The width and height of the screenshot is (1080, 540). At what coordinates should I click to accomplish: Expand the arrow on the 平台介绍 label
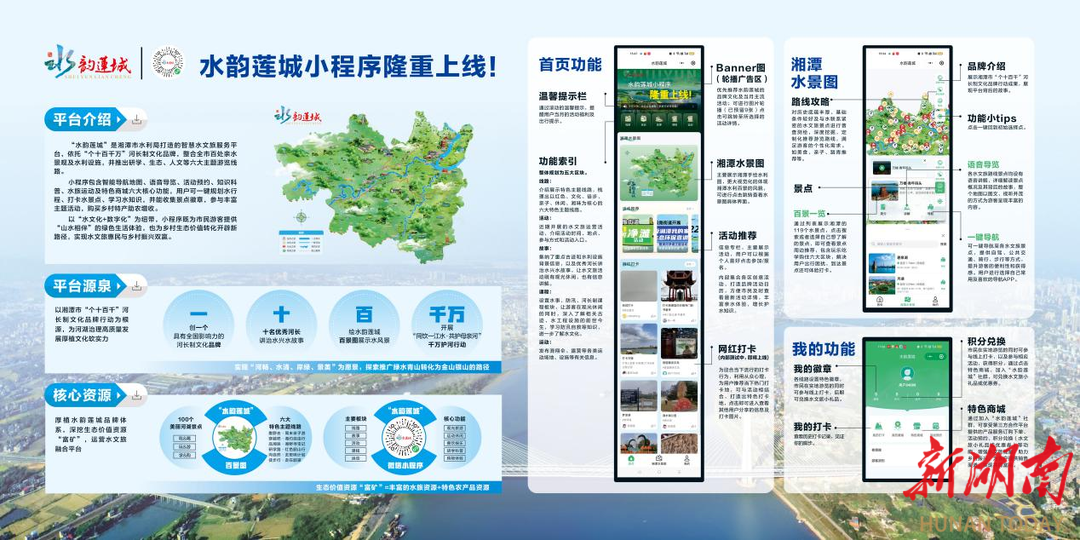click(x=120, y=120)
